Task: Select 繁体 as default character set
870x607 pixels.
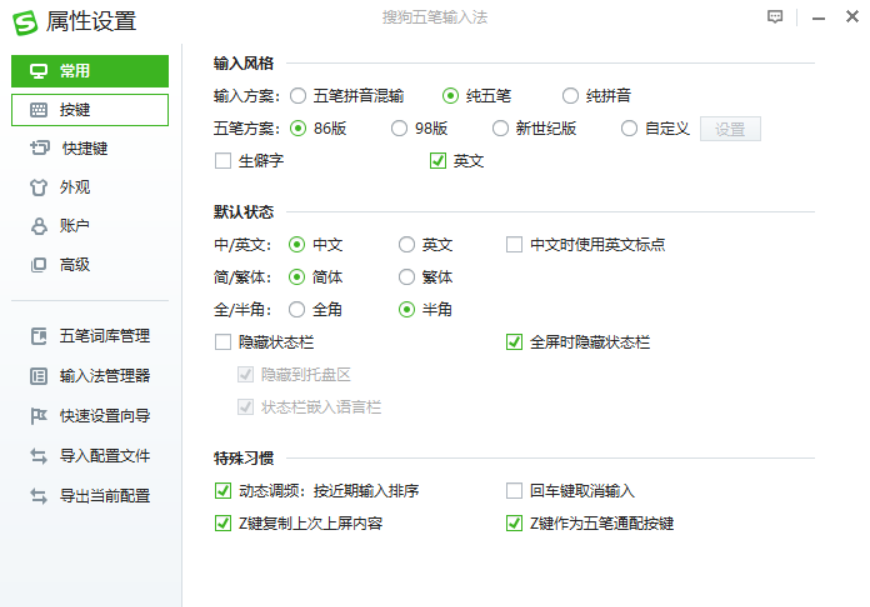Action: pos(407,277)
